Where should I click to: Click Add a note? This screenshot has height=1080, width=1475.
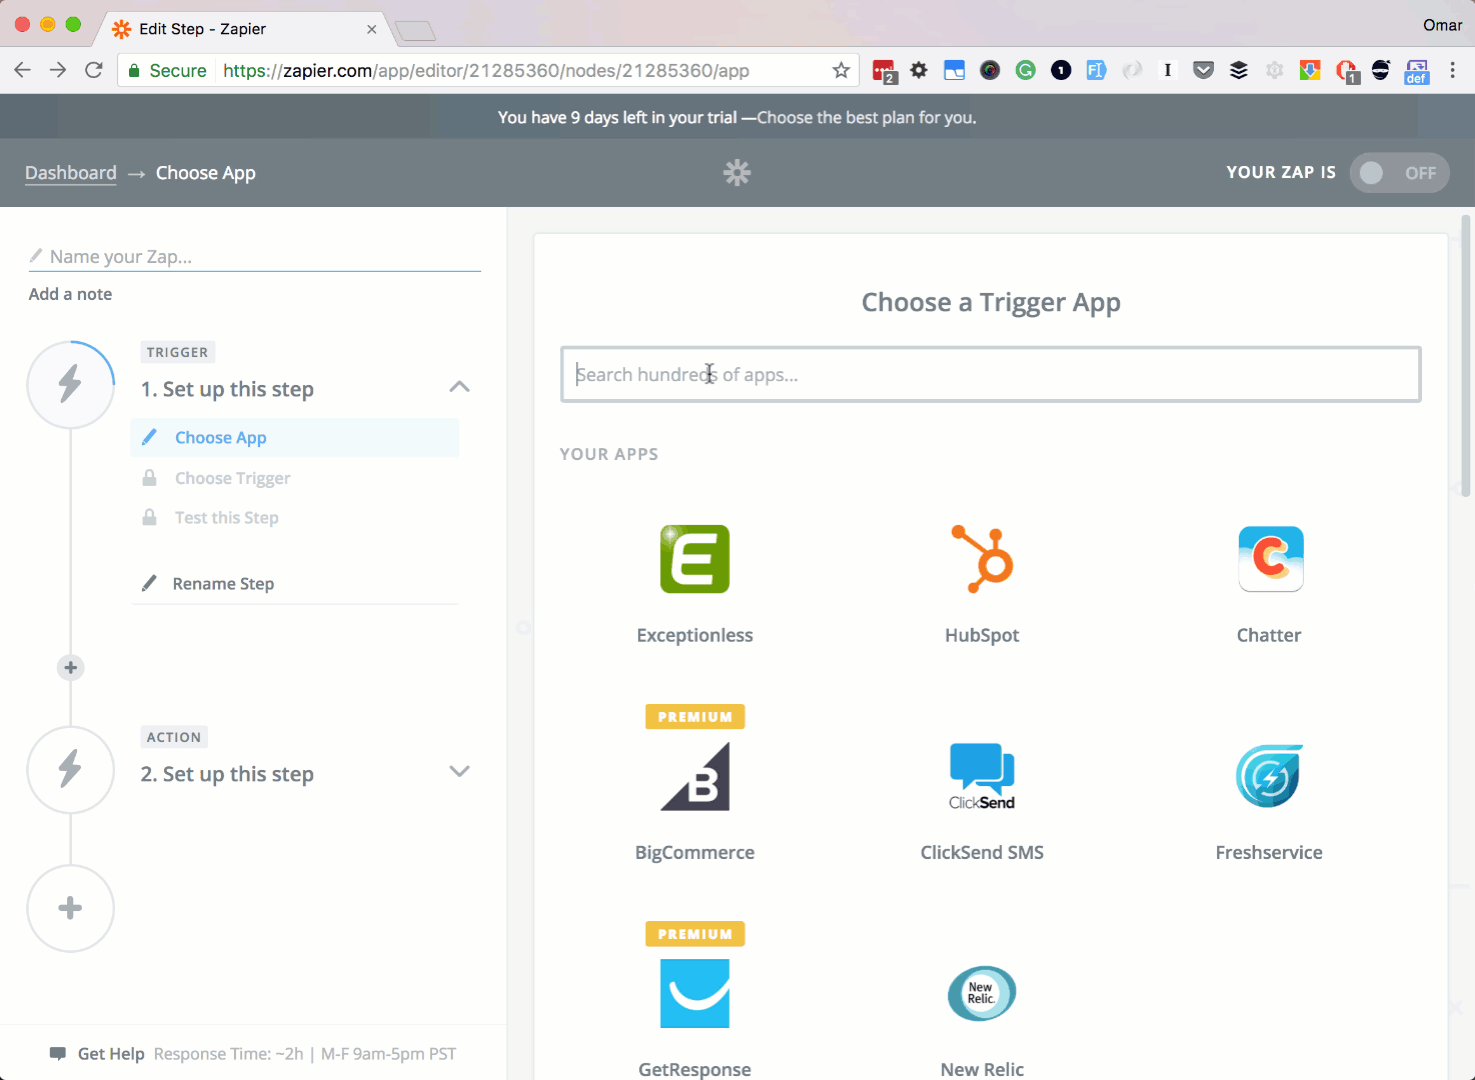coord(70,294)
